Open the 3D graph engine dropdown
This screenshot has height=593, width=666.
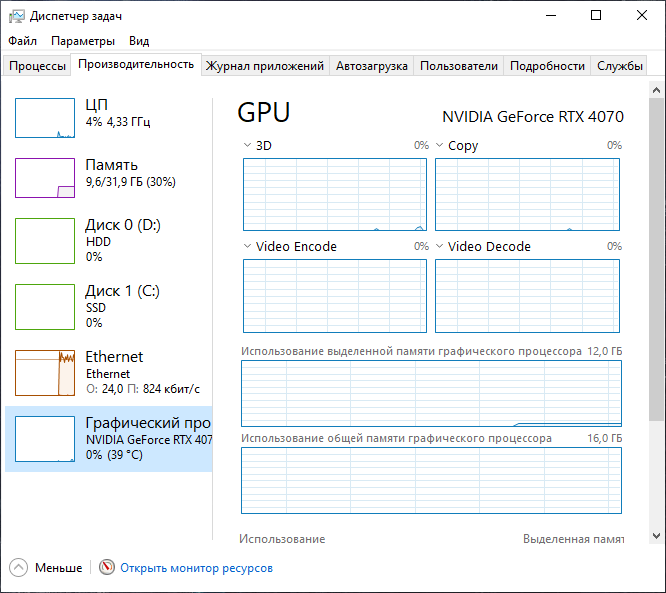[x=248, y=146]
